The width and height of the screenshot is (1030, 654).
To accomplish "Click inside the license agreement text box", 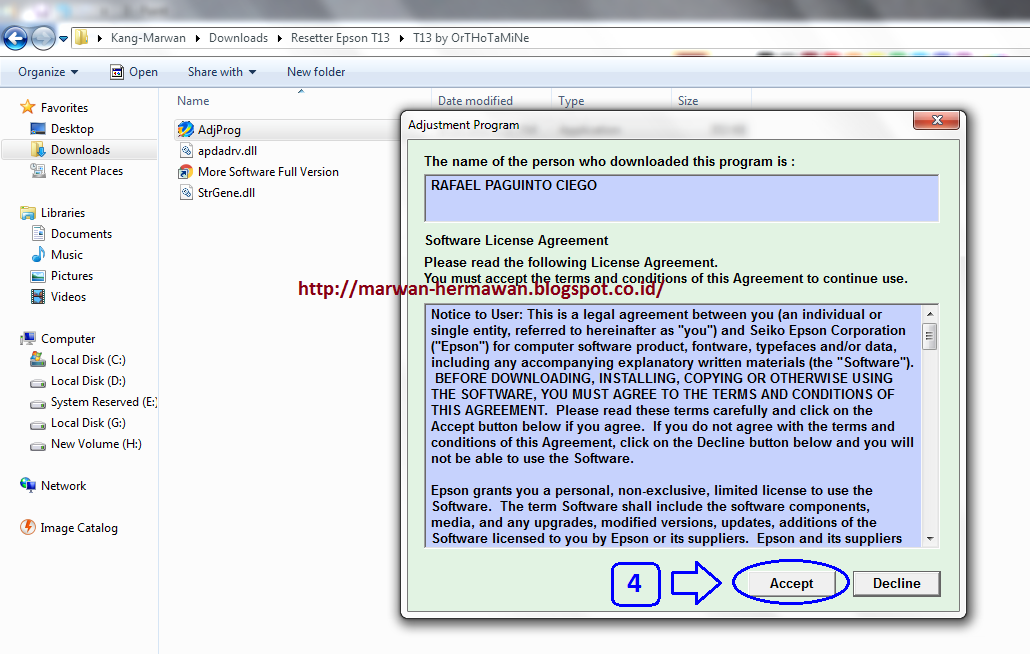I will click(x=673, y=425).
